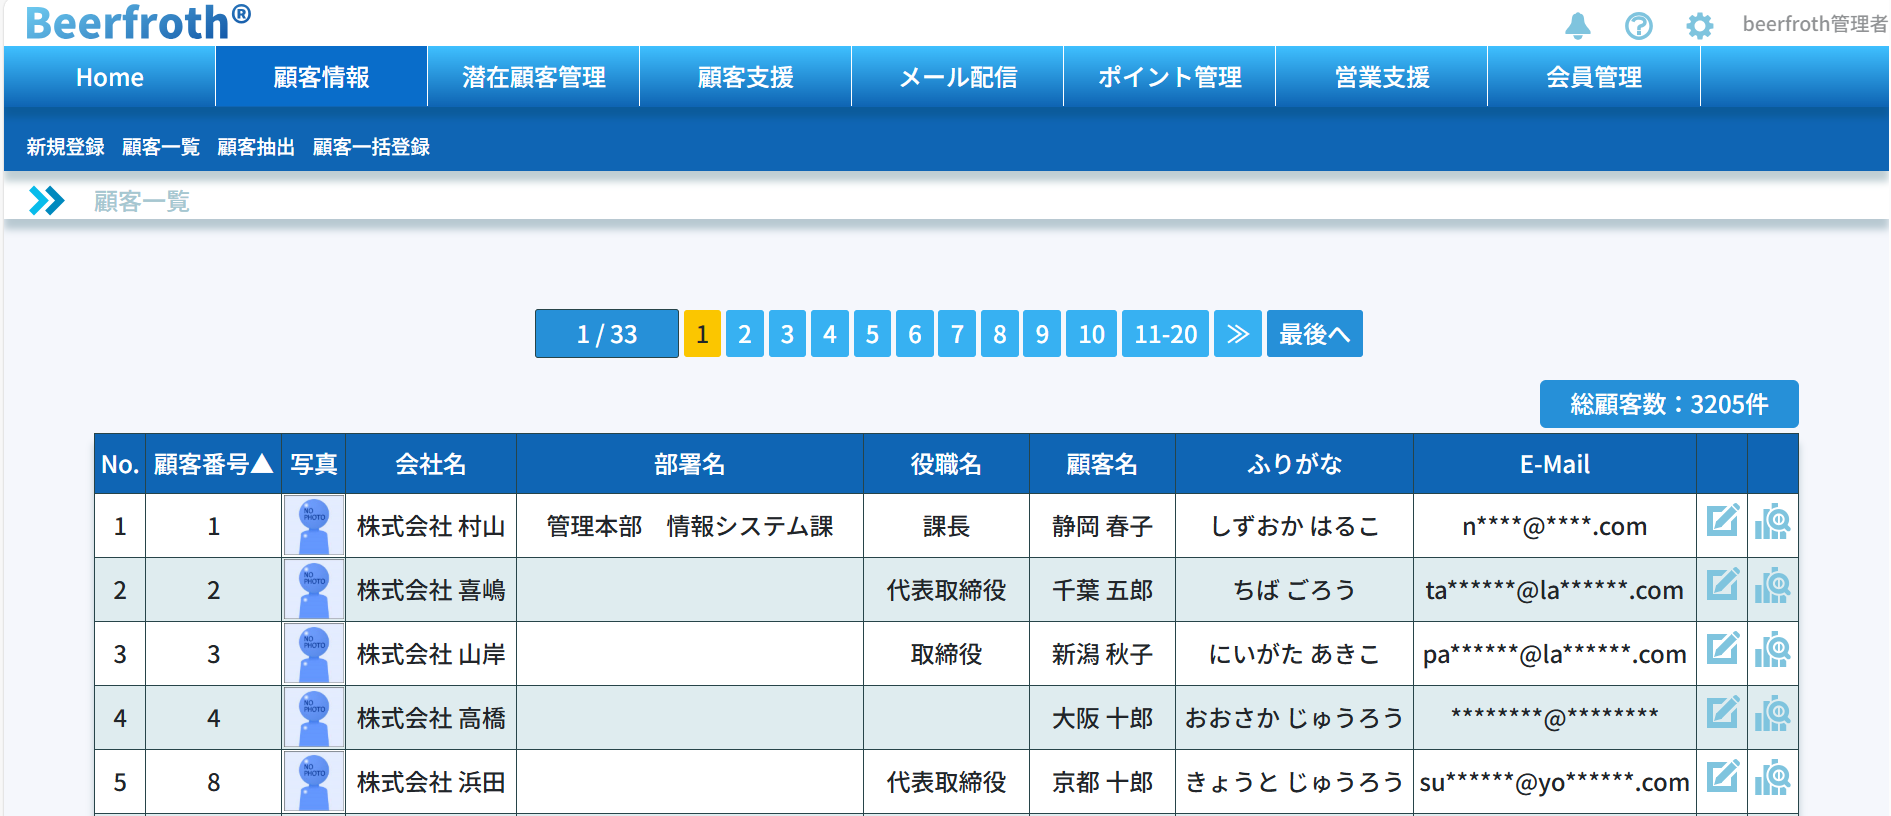
Task: Click the 新規登録 submenu link
Action: tap(65, 147)
